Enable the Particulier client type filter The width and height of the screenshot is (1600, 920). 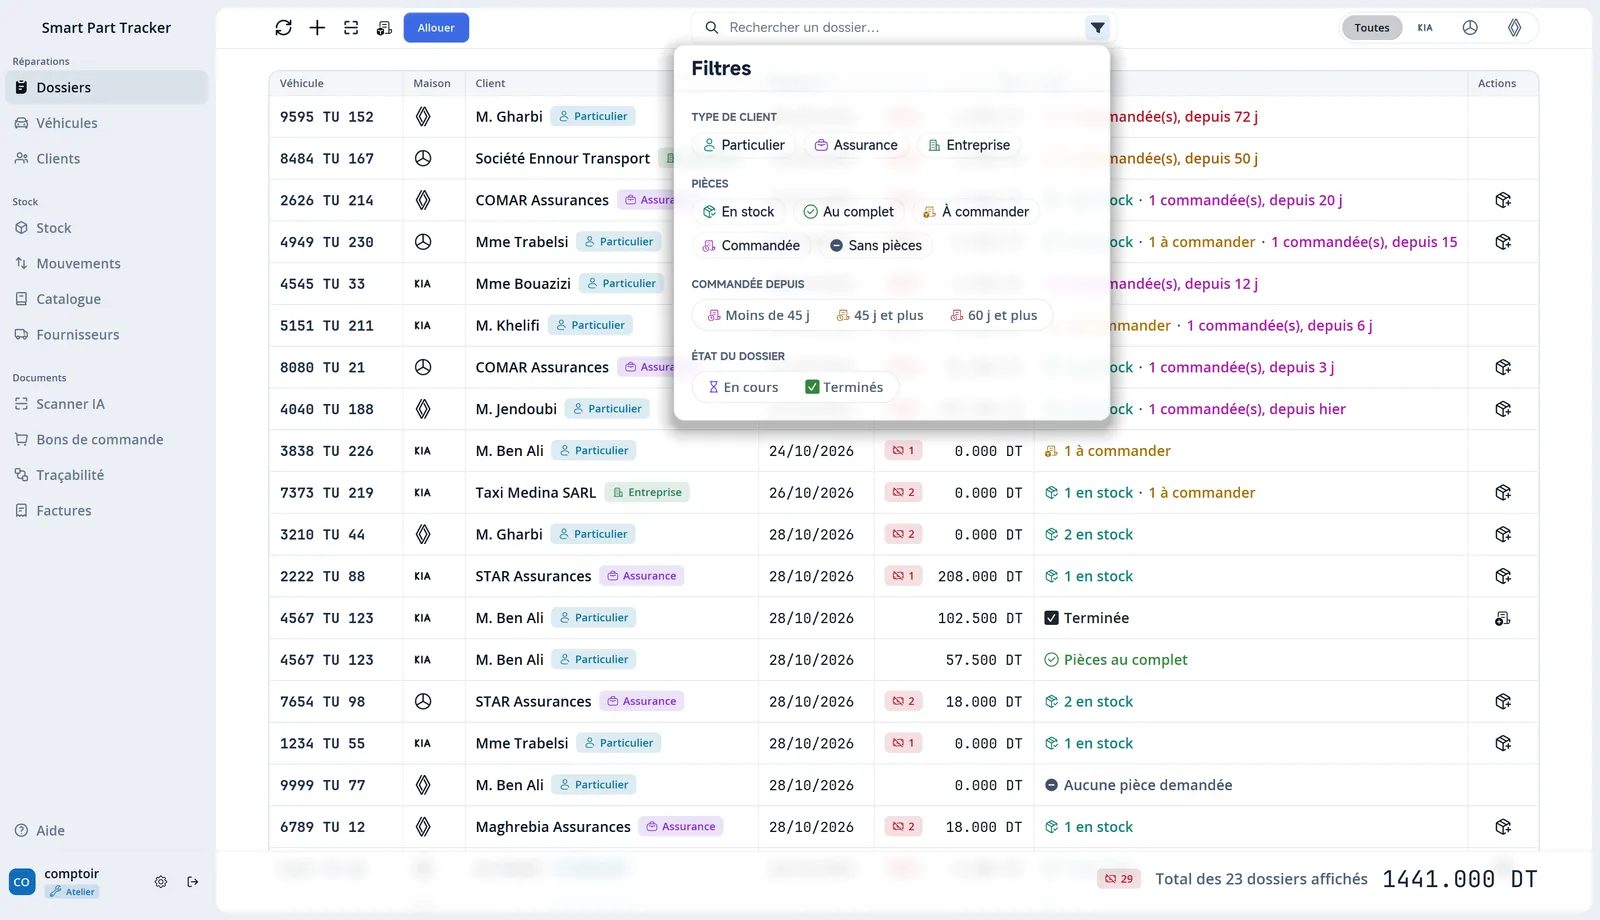coord(744,145)
